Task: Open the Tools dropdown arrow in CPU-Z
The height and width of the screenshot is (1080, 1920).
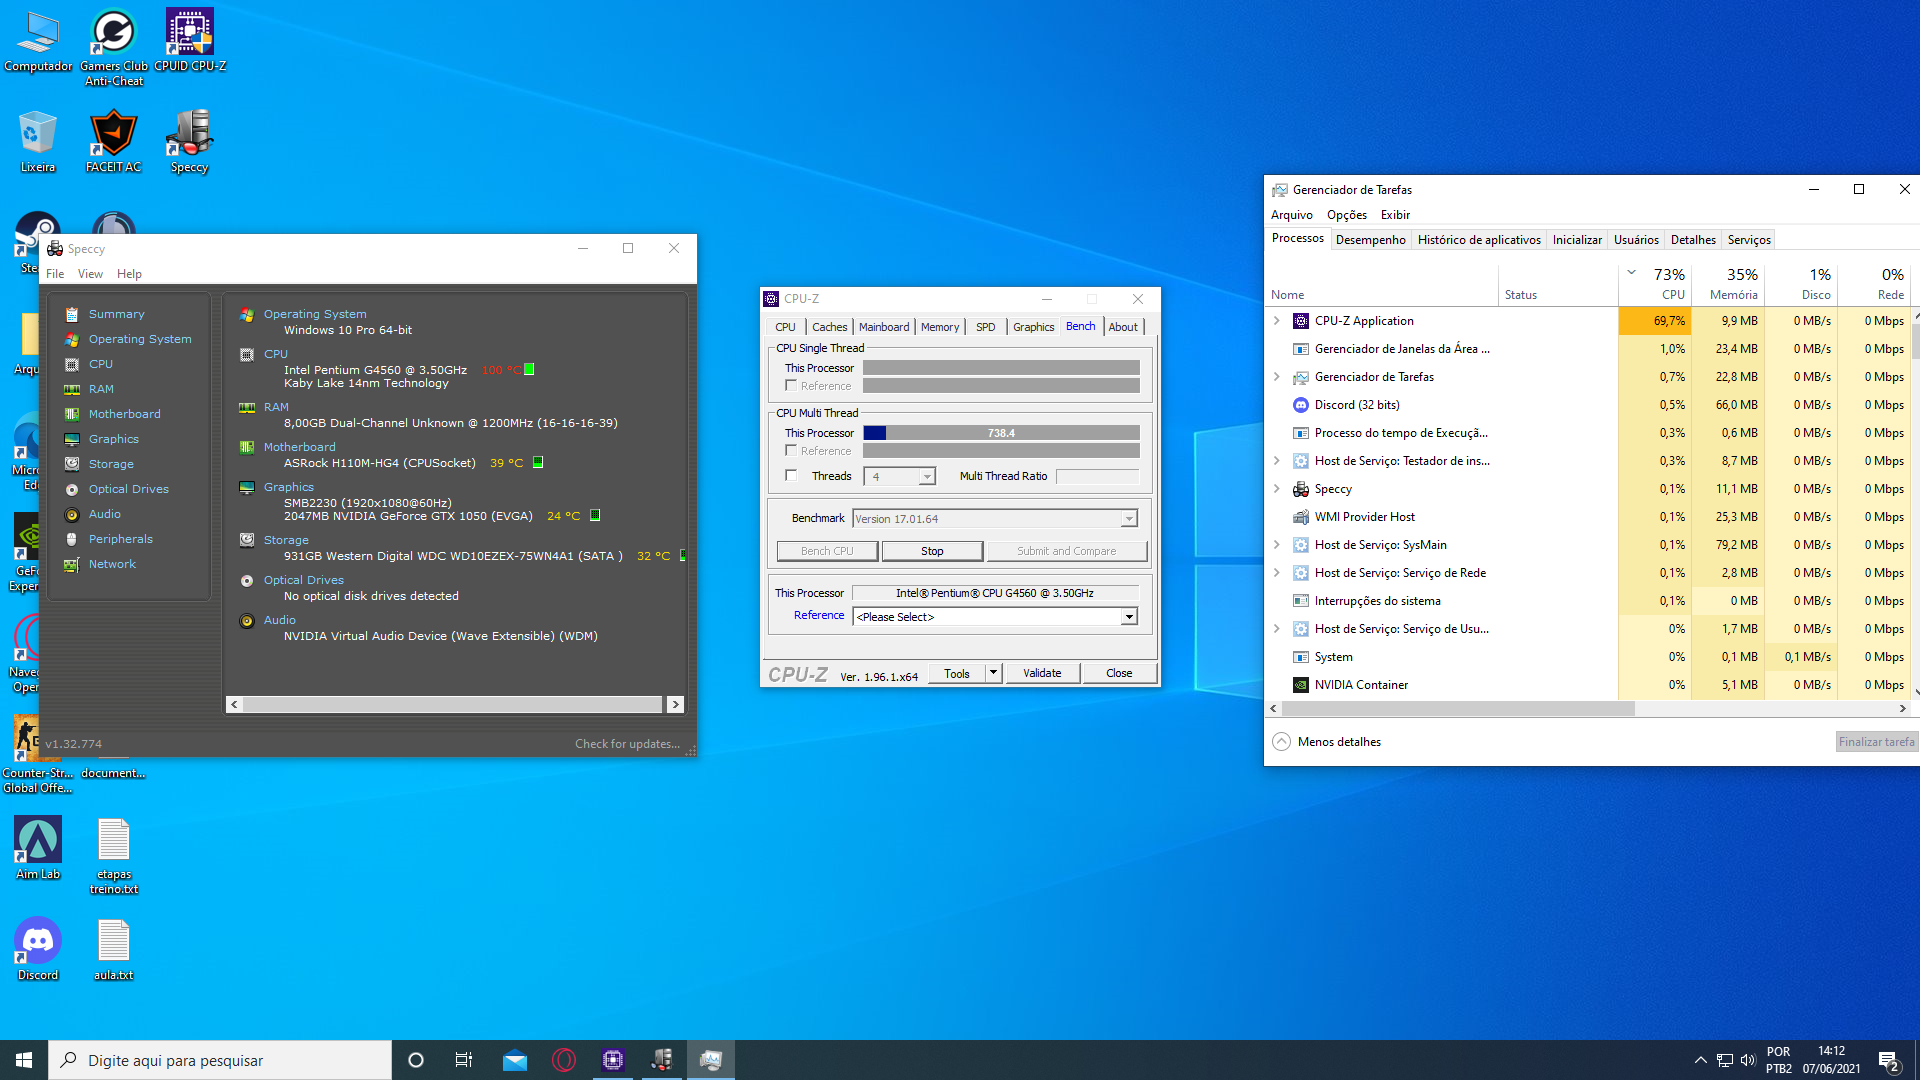Action: tap(993, 673)
